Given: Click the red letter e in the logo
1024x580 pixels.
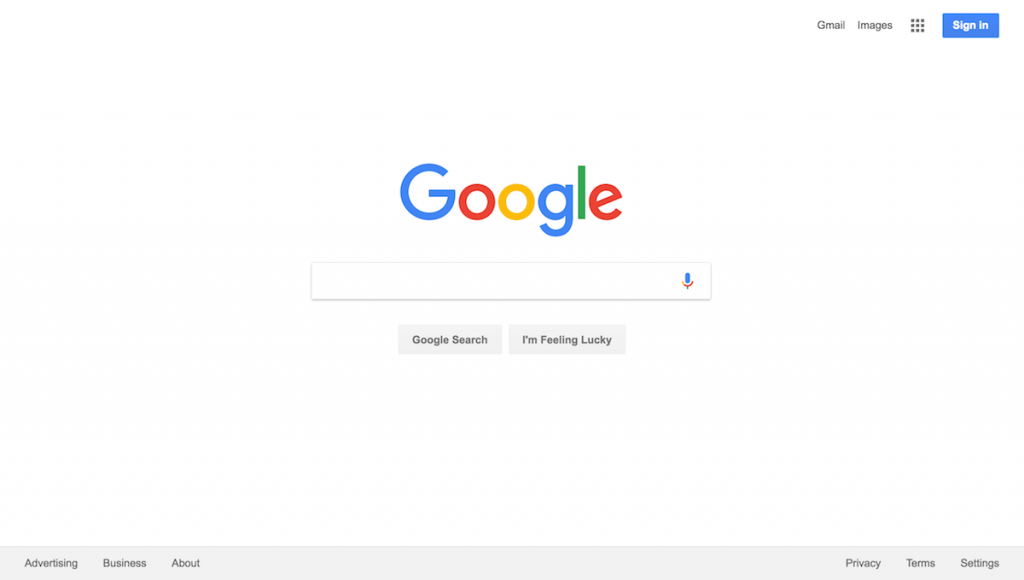Looking at the screenshot, I should pos(605,201).
